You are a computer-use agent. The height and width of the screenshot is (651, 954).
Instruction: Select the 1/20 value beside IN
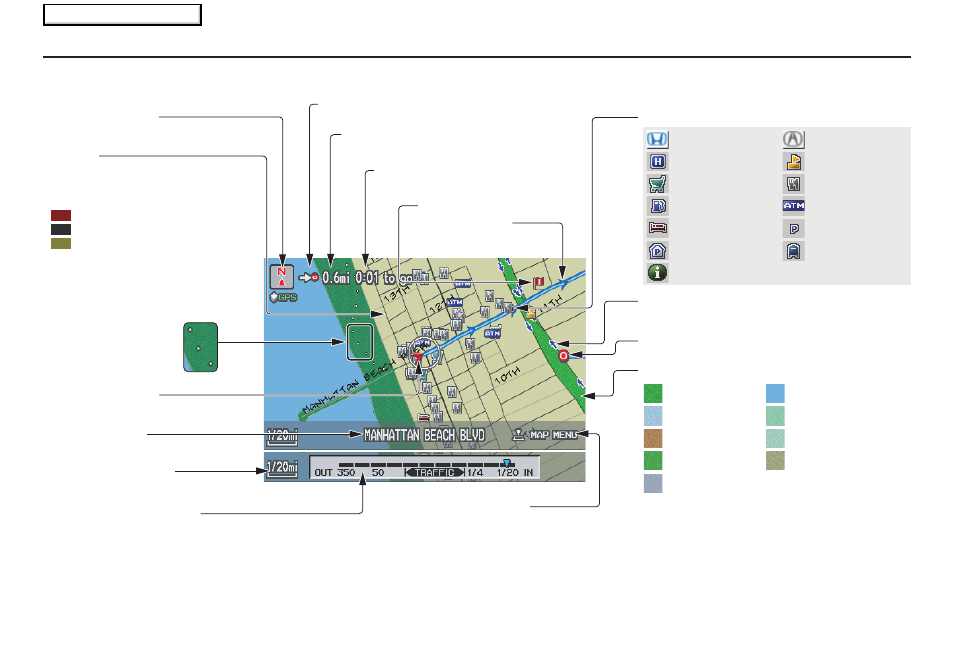click(507, 473)
